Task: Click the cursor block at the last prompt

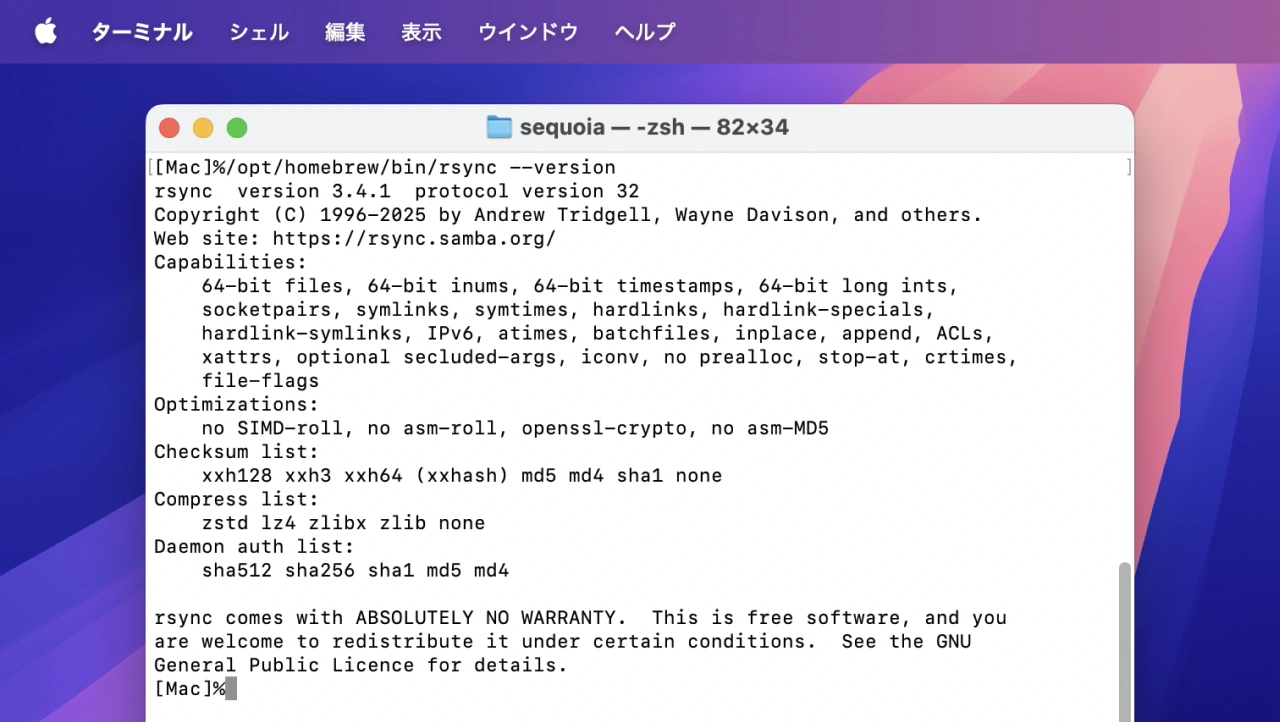Action: (231, 689)
